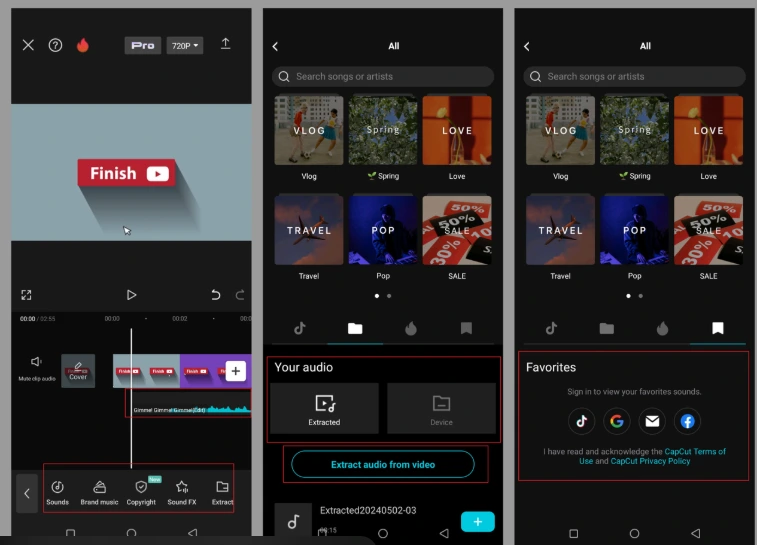Screen dimensions: 757x545
Task: Switch to trending flame tab in middle screen
Action: pyautogui.click(x=411, y=329)
